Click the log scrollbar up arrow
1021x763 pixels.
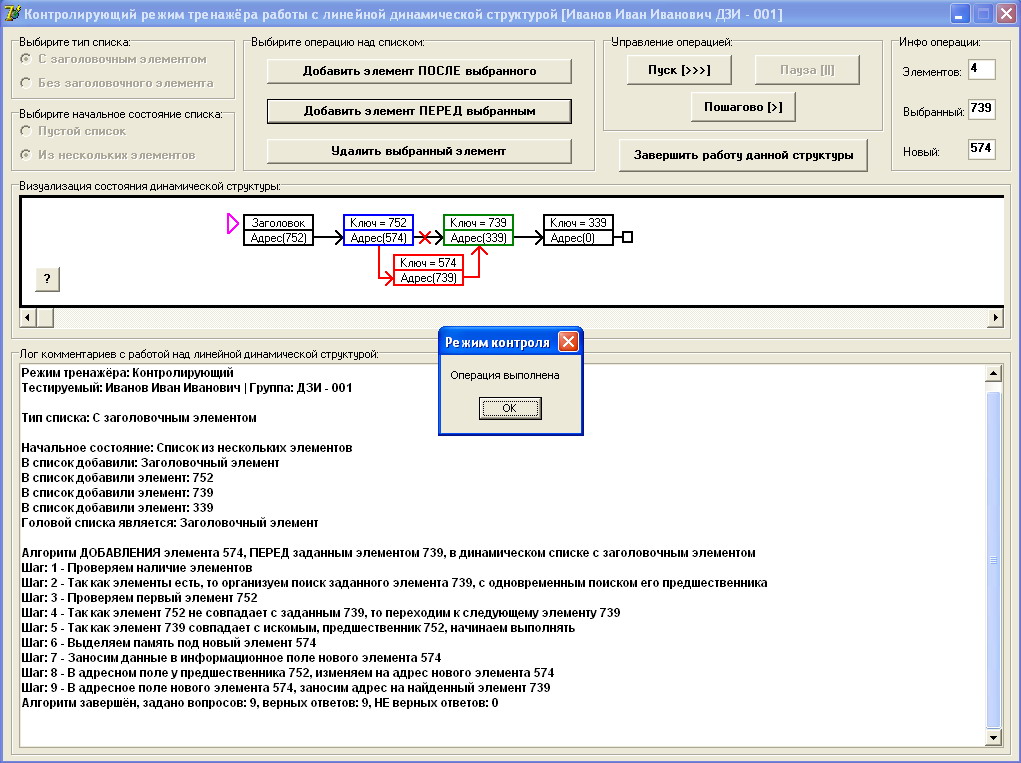(x=993, y=373)
